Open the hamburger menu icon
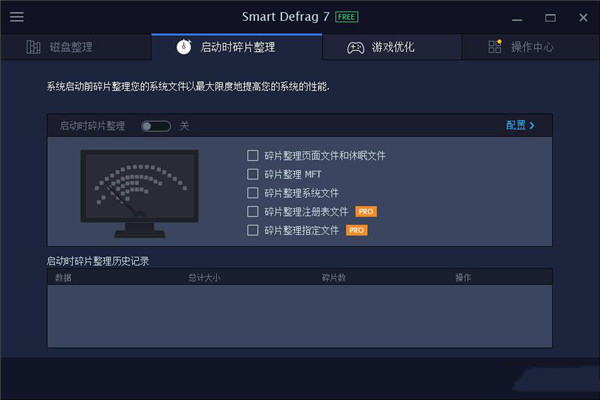Image resolution: width=600 pixels, height=400 pixels. point(17,17)
